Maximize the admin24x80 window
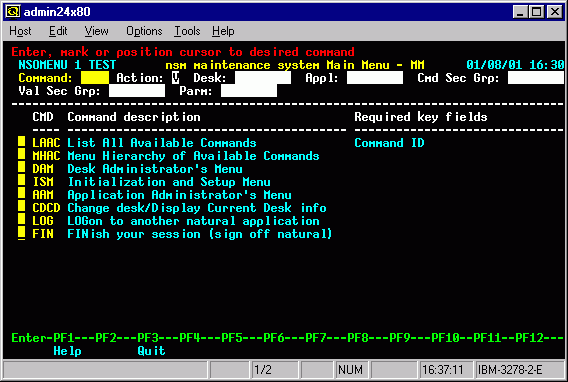The image size is (568, 382). 536,12
